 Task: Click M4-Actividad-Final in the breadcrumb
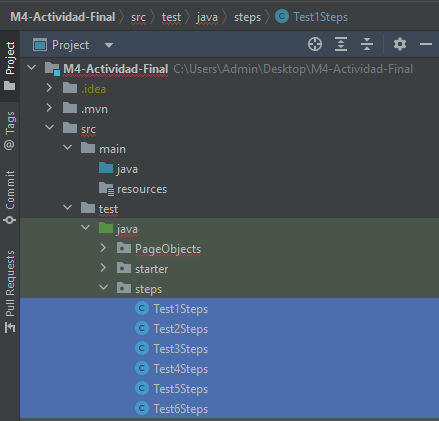point(63,17)
